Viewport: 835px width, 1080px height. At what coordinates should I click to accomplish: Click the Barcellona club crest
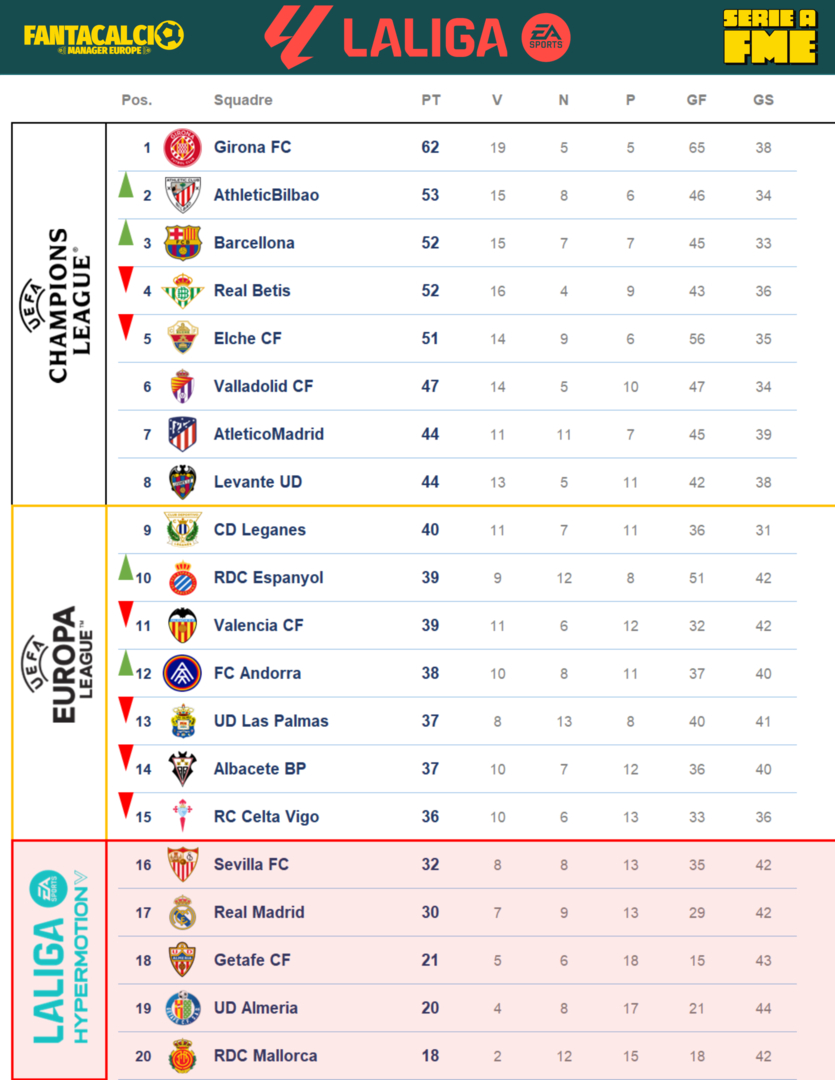(x=183, y=243)
